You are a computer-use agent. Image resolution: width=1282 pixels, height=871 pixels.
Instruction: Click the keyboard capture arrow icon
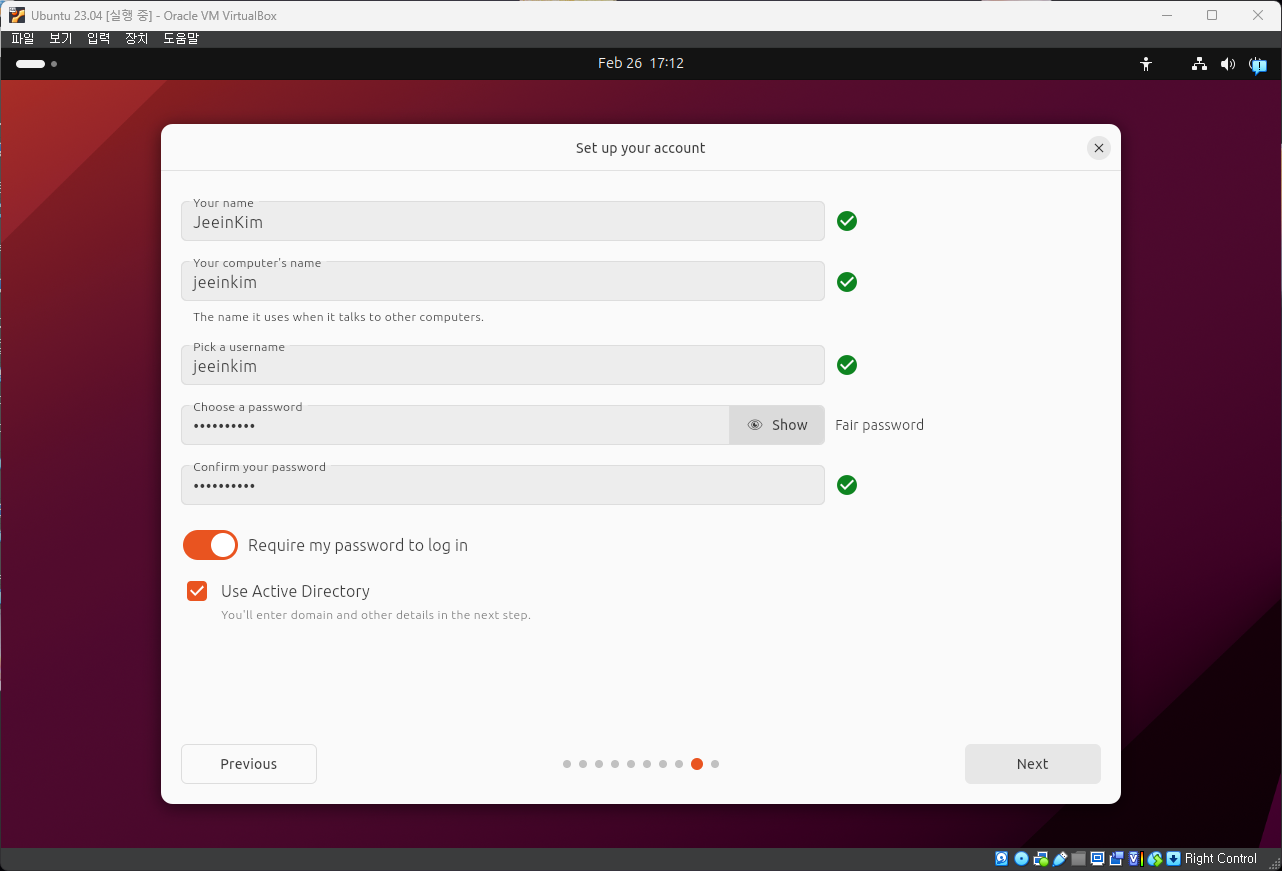[1173, 859]
